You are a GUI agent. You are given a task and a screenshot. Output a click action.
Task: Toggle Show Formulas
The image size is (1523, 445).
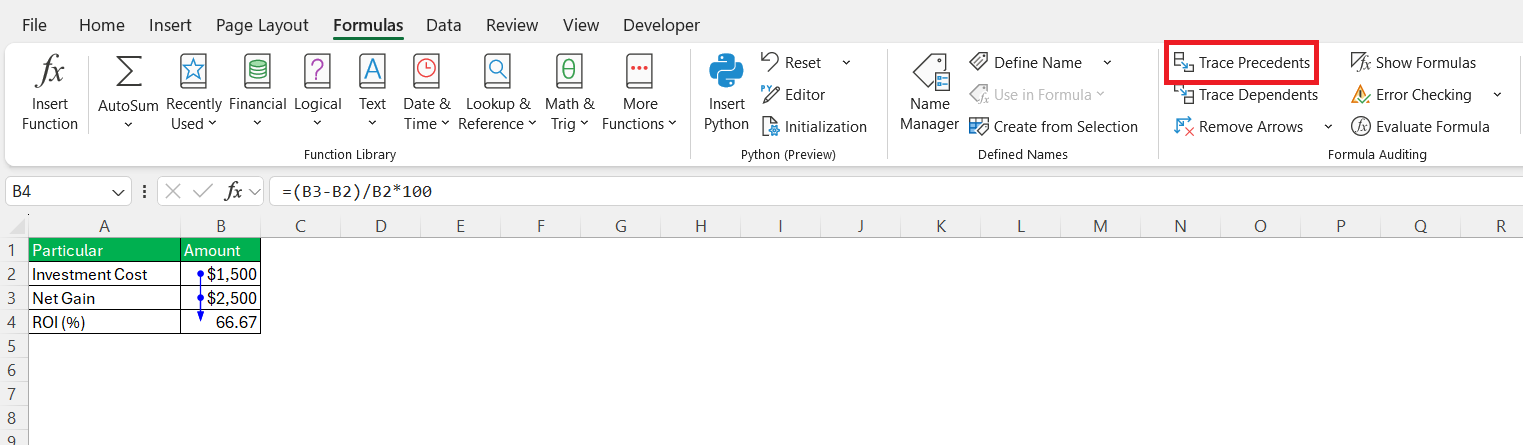click(1413, 62)
